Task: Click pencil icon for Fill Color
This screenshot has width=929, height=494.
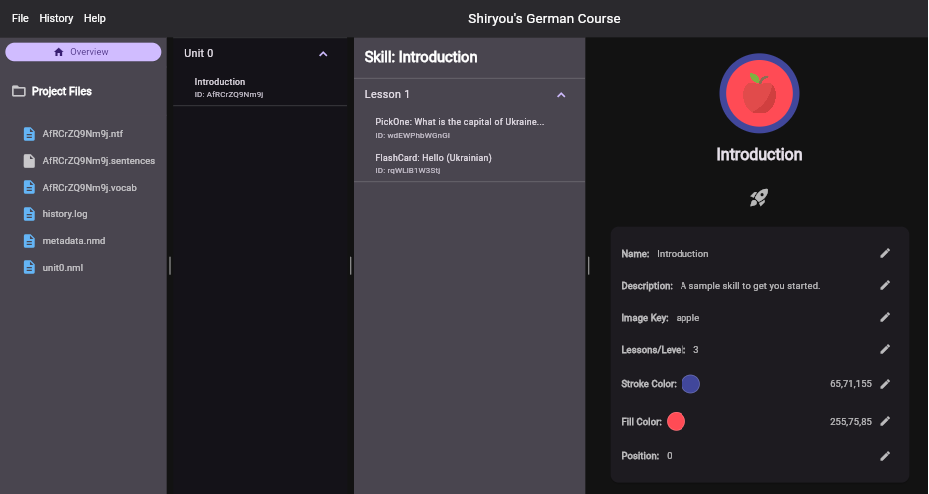Action: click(x=884, y=422)
